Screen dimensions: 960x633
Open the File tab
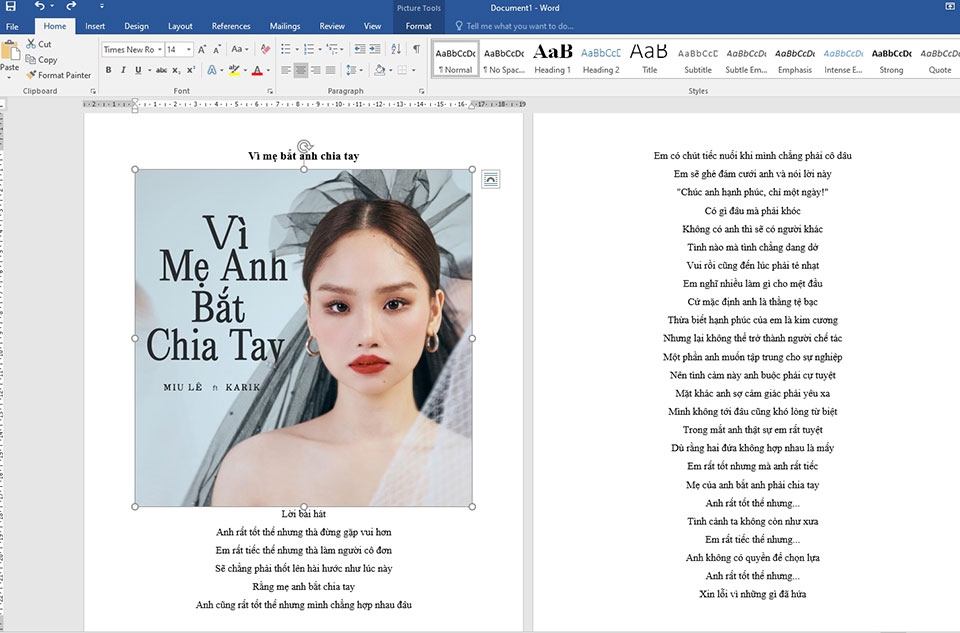[x=12, y=26]
